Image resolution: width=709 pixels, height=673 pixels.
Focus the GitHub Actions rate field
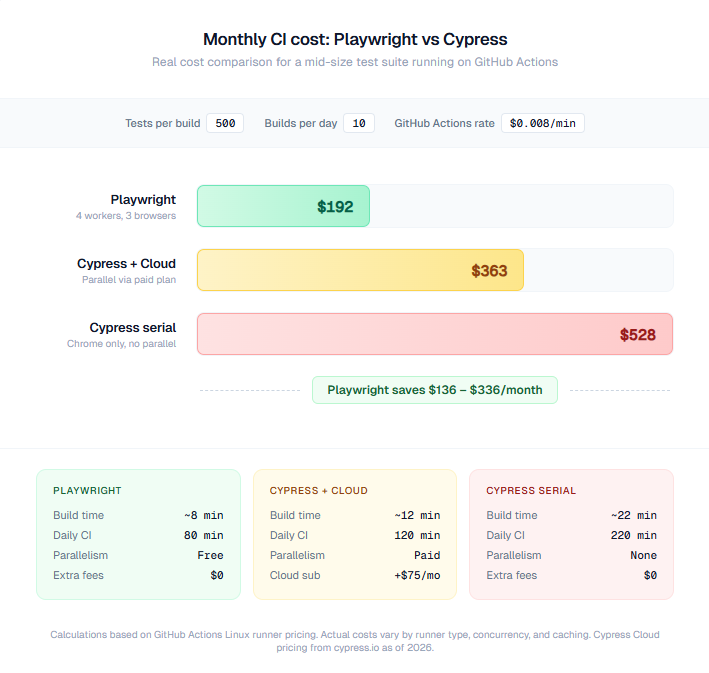pyautogui.click(x=542, y=123)
